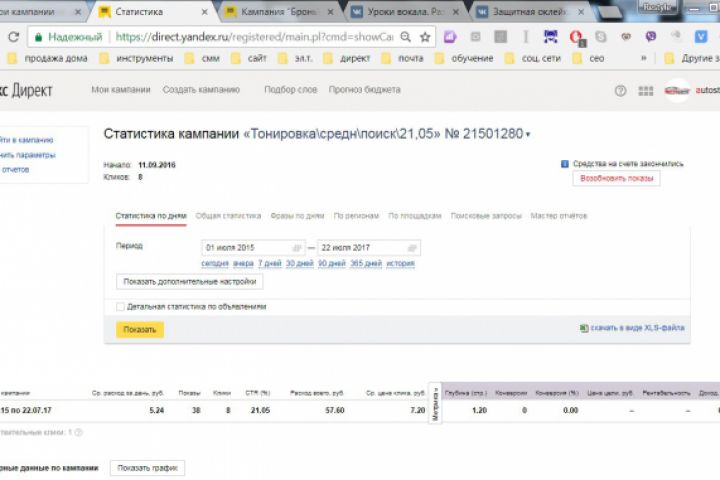The image size is (720, 480).
Task: Open the 'директ' bookmark folder
Action: point(347,58)
